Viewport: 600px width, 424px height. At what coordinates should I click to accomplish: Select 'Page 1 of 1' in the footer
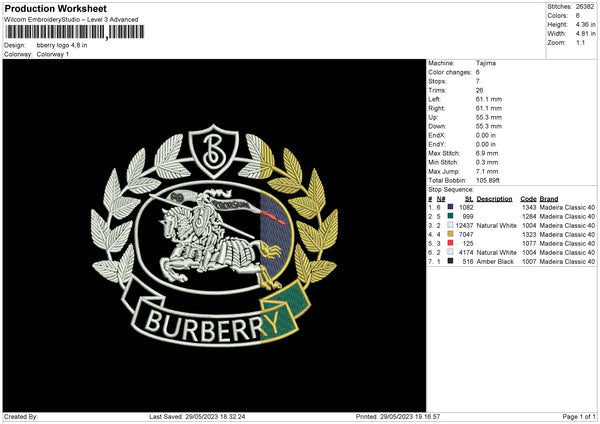pyautogui.click(x=579, y=416)
